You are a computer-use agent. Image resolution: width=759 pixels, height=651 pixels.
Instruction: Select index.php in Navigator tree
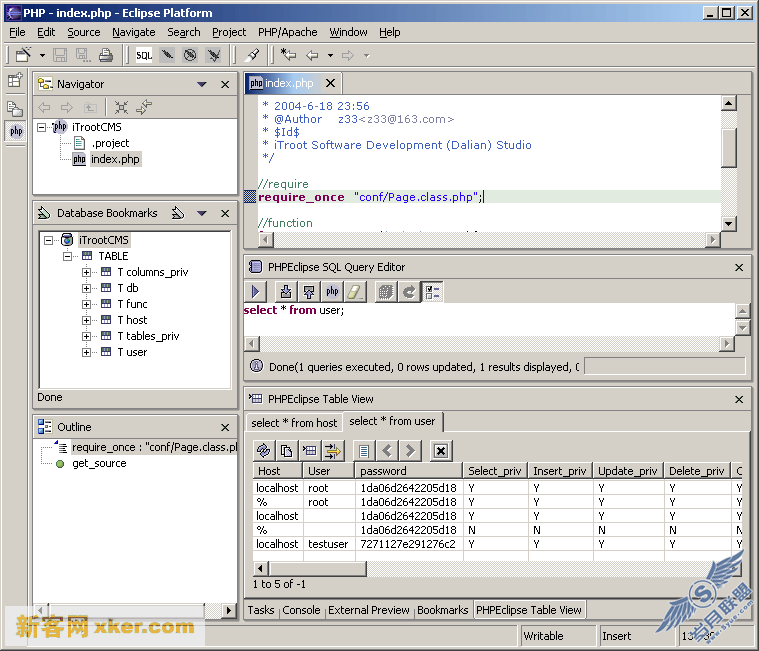click(x=115, y=159)
